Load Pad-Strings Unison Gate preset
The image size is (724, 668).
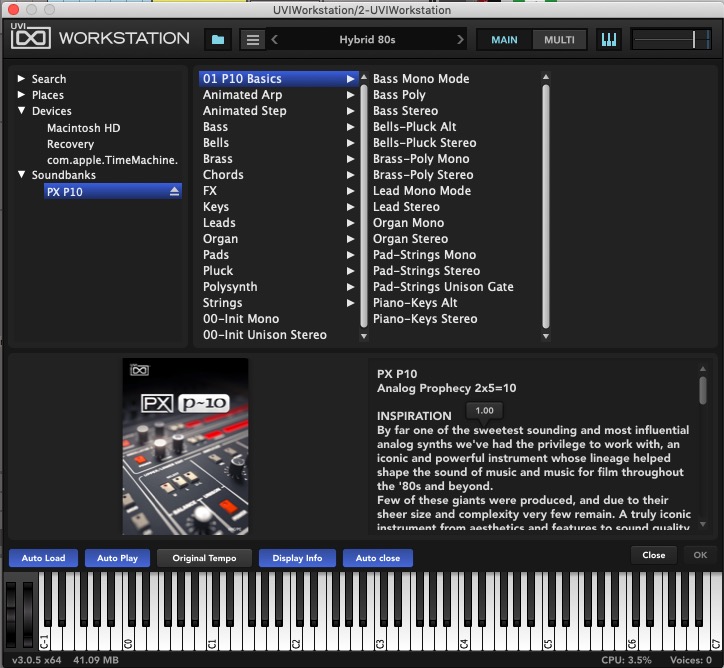[443, 287]
